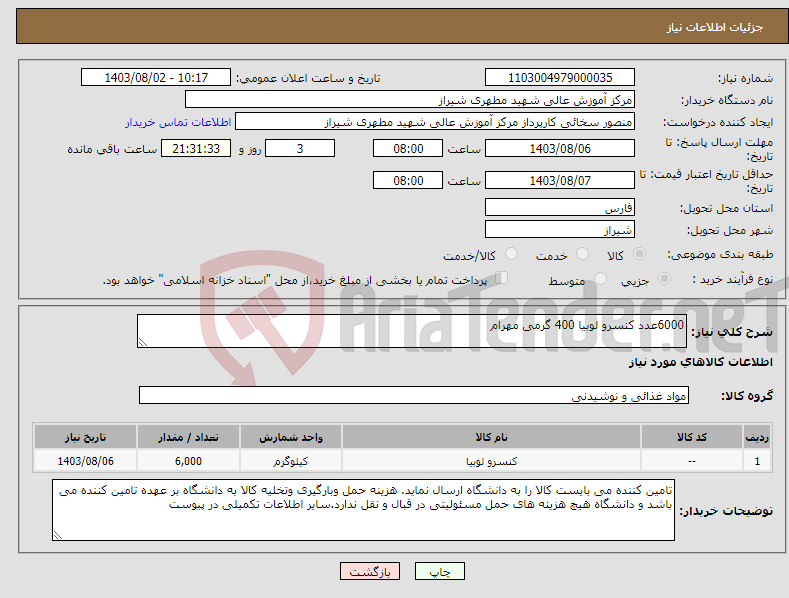Screen dimensions: 789x598
Task: Click the announcement date field 1403/08/02 - 10:17
Action: pos(156,78)
